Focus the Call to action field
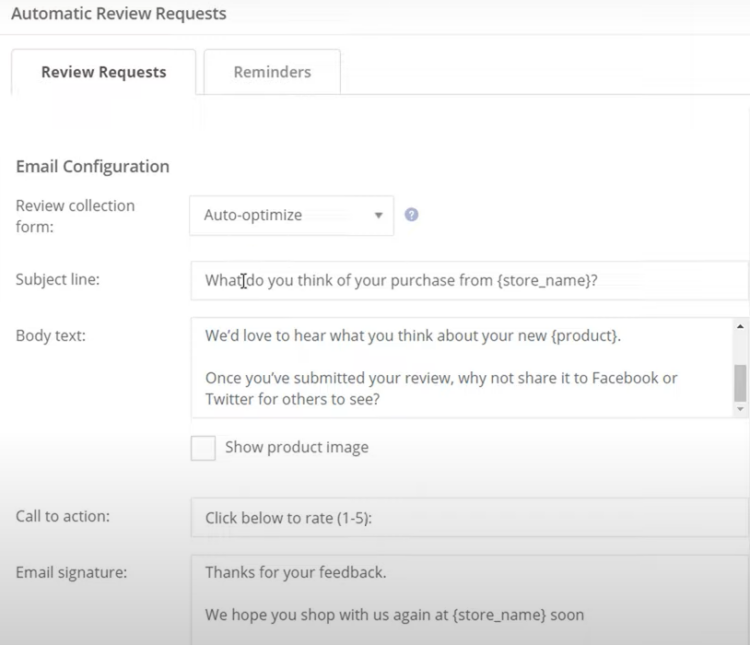Image resolution: width=750 pixels, height=645 pixels. coord(470,518)
